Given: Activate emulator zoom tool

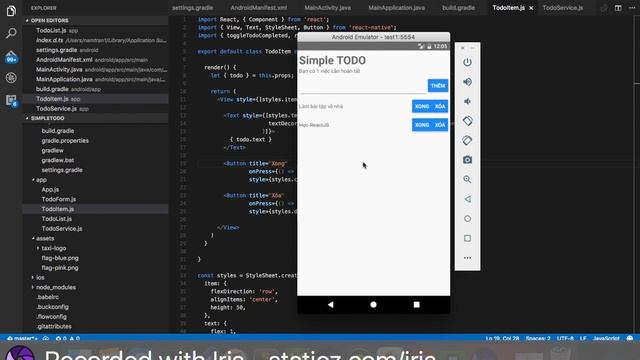Looking at the screenshot, I should 467,180.
